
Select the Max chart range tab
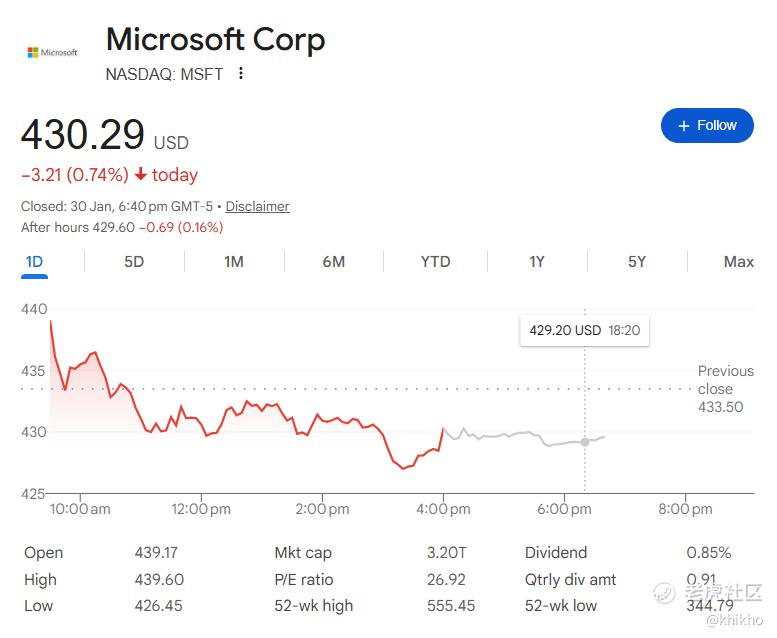[x=738, y=262]
